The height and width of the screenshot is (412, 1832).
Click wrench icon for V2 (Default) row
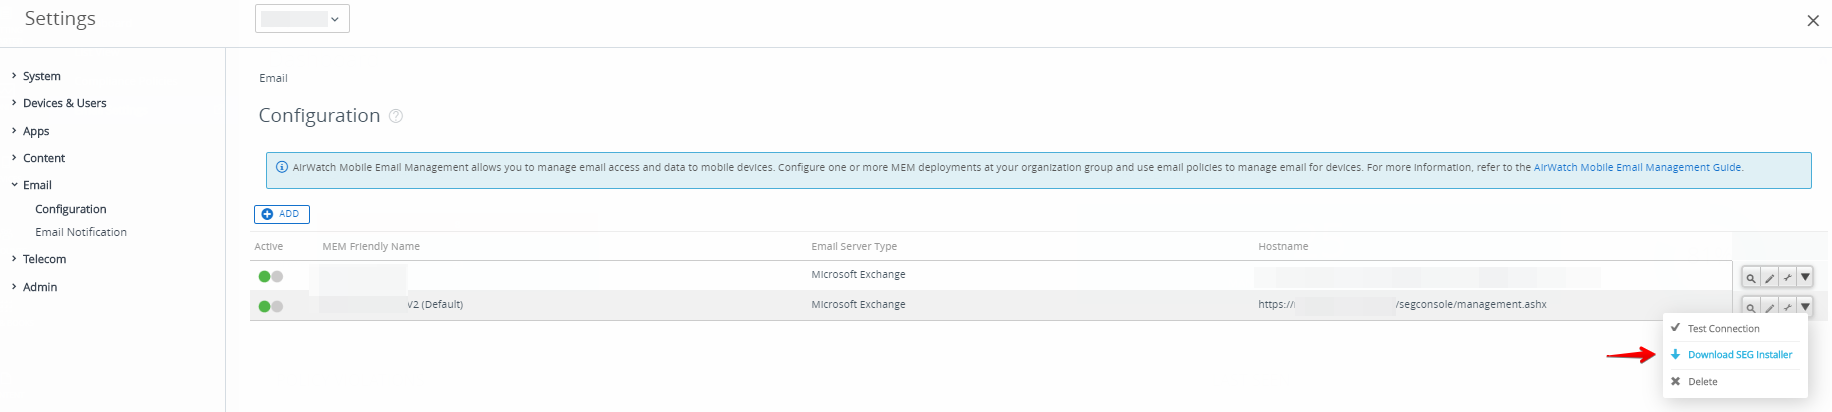coord(1787,307)
